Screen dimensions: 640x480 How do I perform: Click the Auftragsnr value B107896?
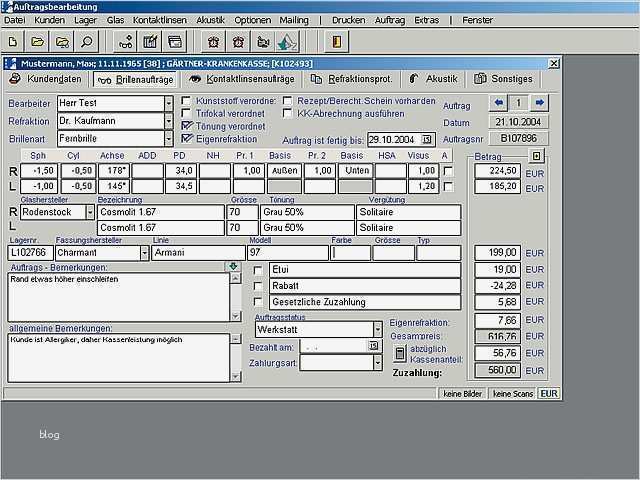pos(518,138)
